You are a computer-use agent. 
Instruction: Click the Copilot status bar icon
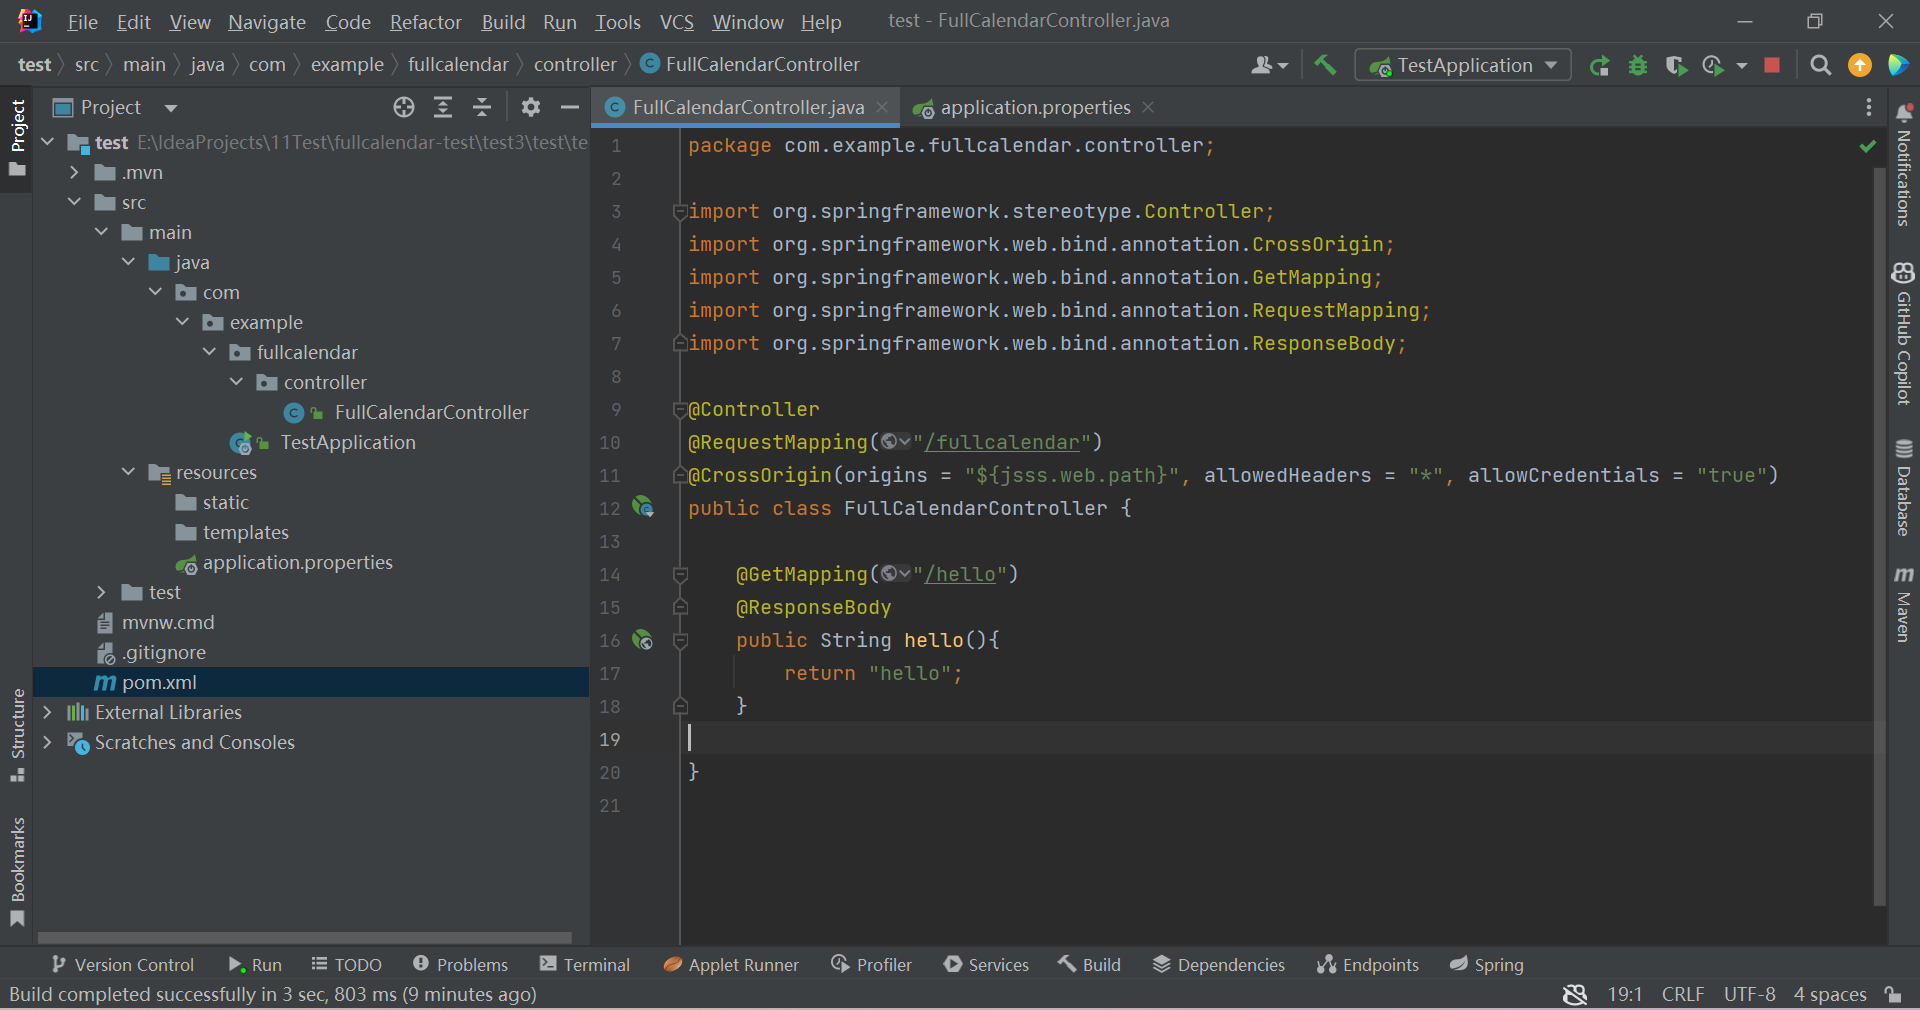click(1575, 994)
